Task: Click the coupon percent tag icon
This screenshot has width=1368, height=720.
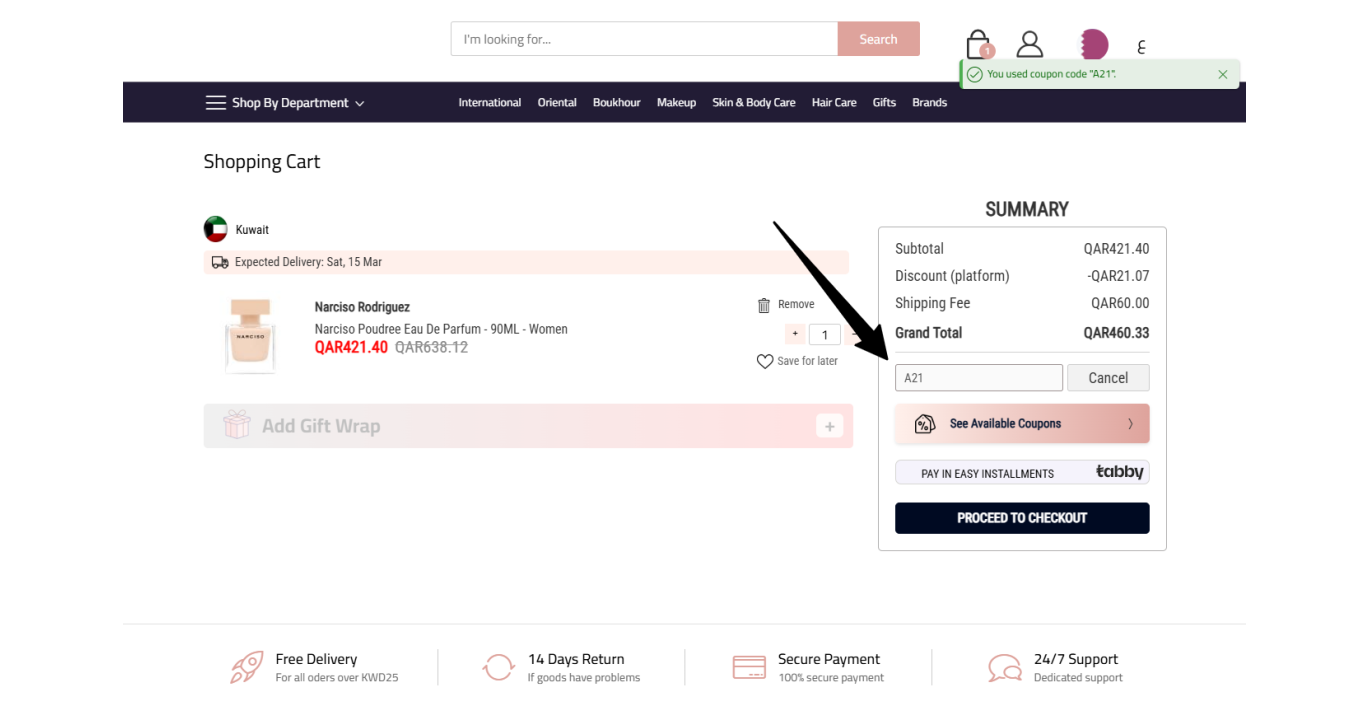Action: [925, 424]
